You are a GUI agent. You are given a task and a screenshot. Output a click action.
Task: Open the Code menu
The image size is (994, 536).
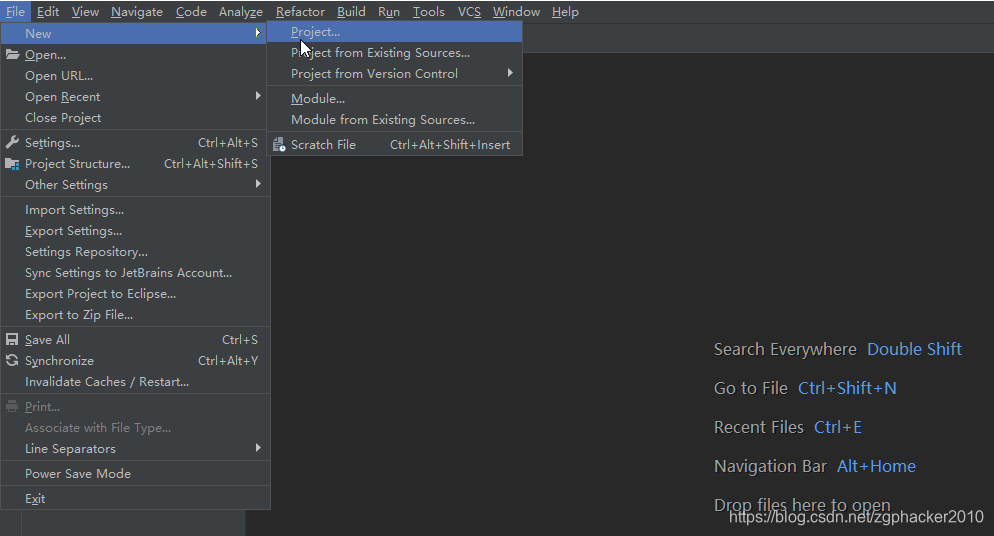[191, 11]
